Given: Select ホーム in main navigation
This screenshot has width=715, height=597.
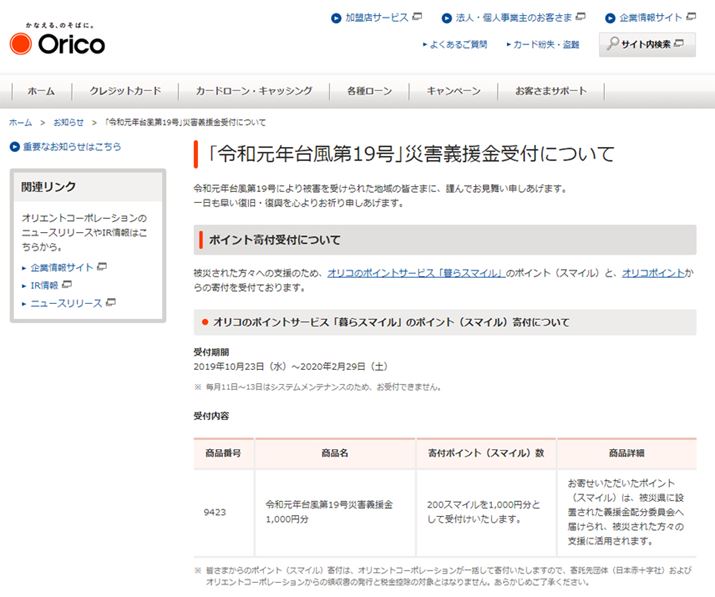Looking at the screenshot, I should pyautogui.click(x=41, y=91).
